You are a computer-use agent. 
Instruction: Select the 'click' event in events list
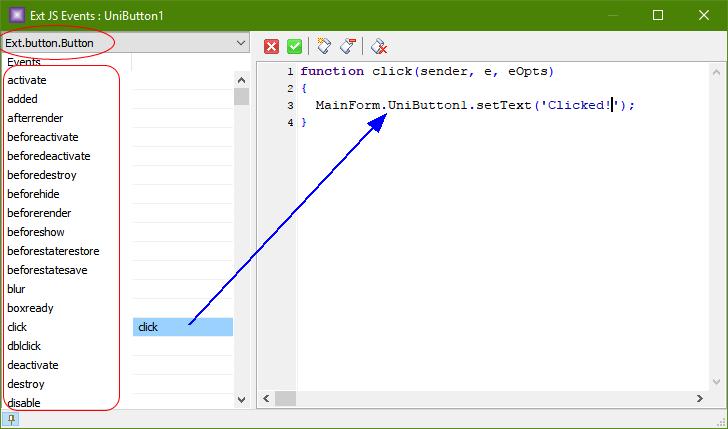[18, 327]
